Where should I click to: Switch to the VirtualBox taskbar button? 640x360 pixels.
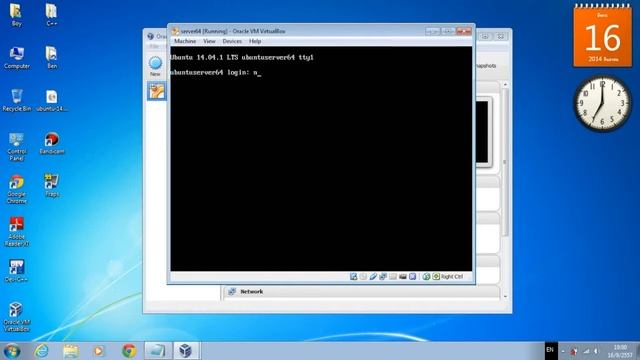[x=186, y=351]
